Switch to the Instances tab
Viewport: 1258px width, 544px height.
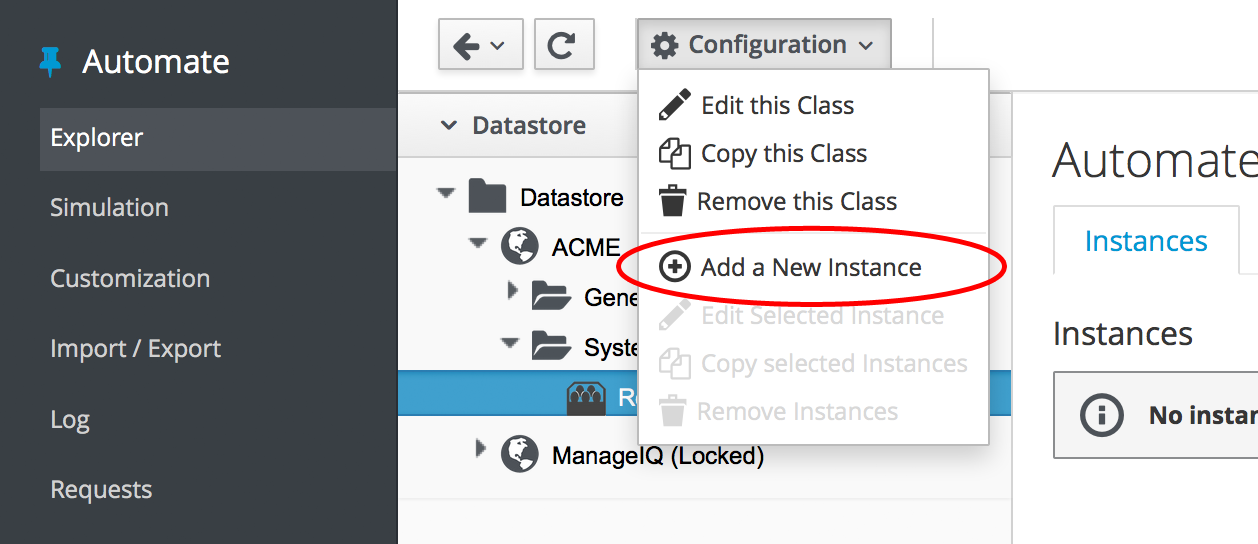1145,241
